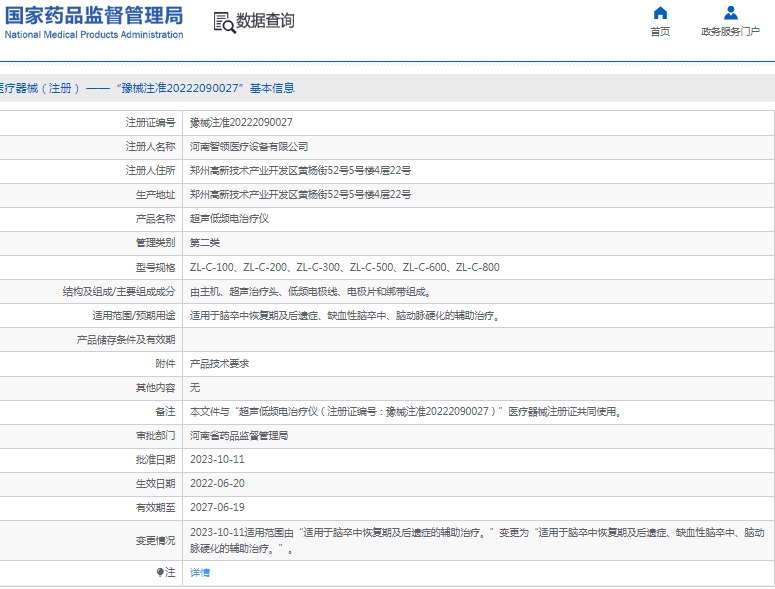The height and width of the screenshot is (589, 775).
Task: Click the 基本信息 page heading
Action: pyautogui.click(x=272, y=88)
